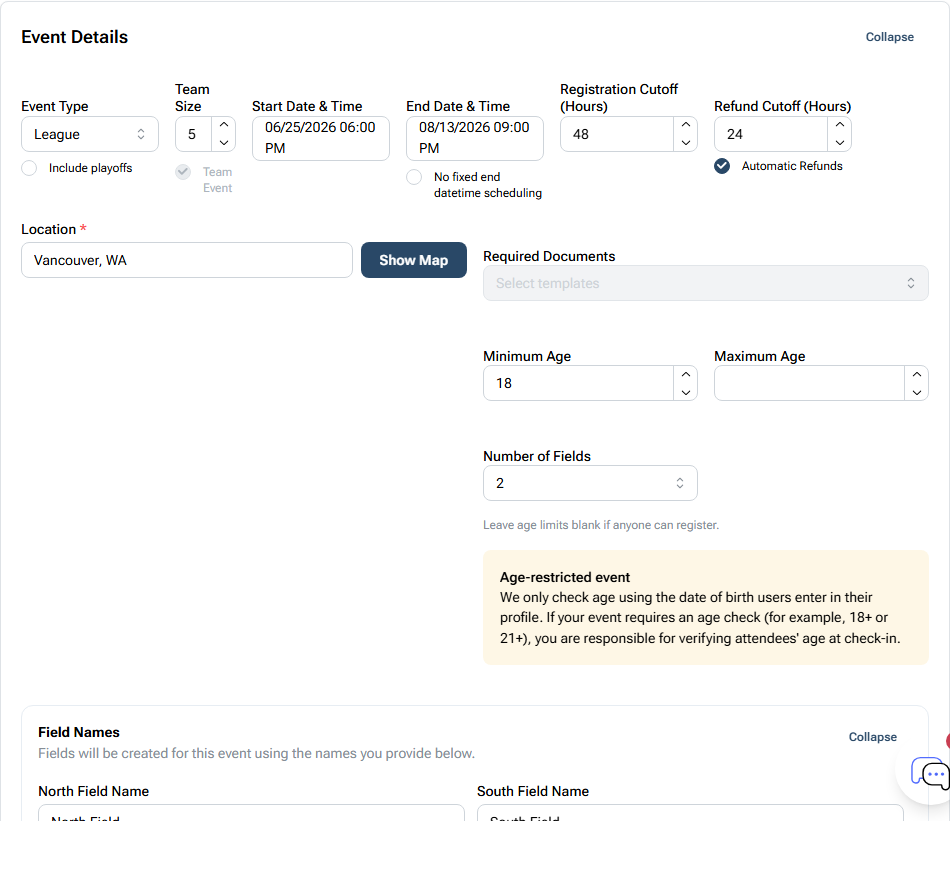Click the Show Map button
Screen dimensions: 950x879
point(414,260)
